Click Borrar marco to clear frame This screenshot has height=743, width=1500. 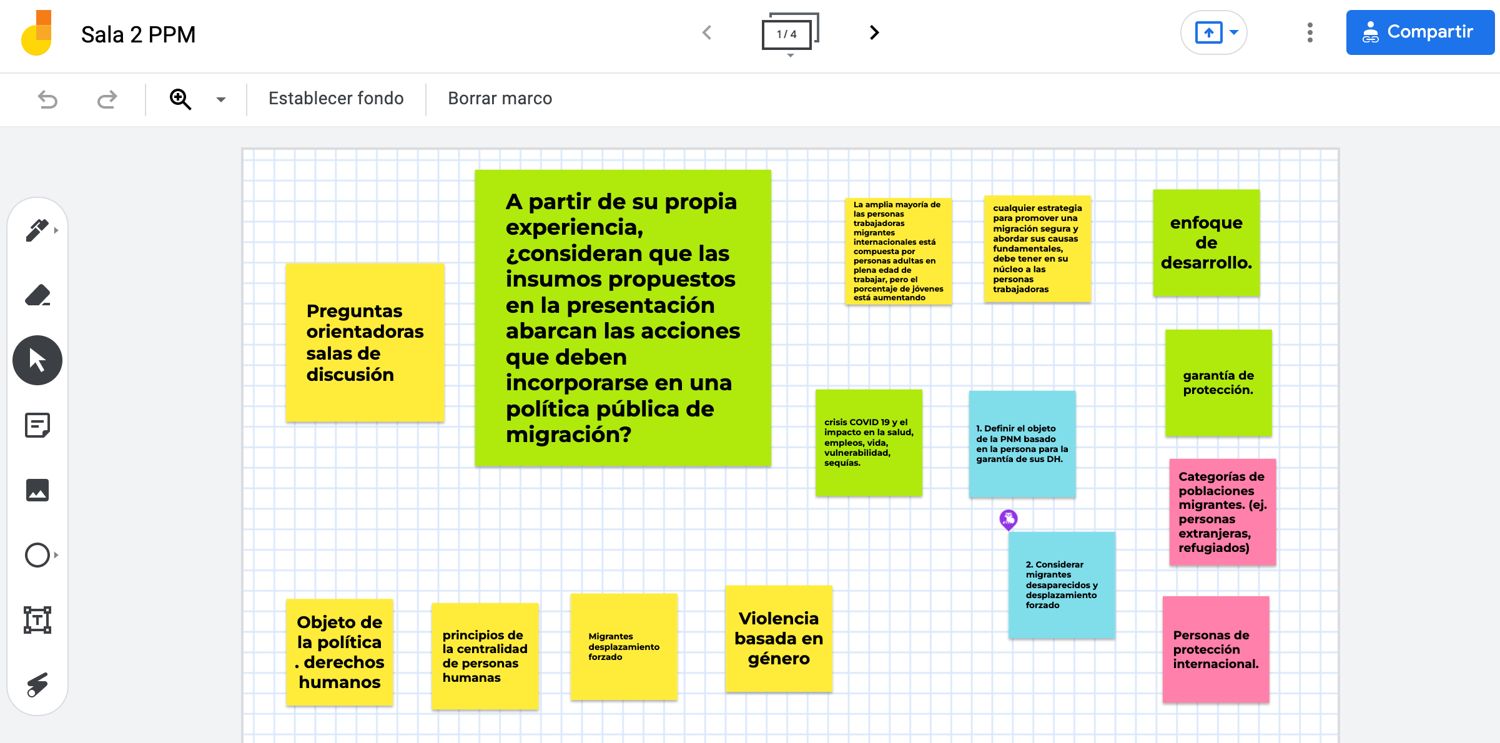[x=500, y=99]
